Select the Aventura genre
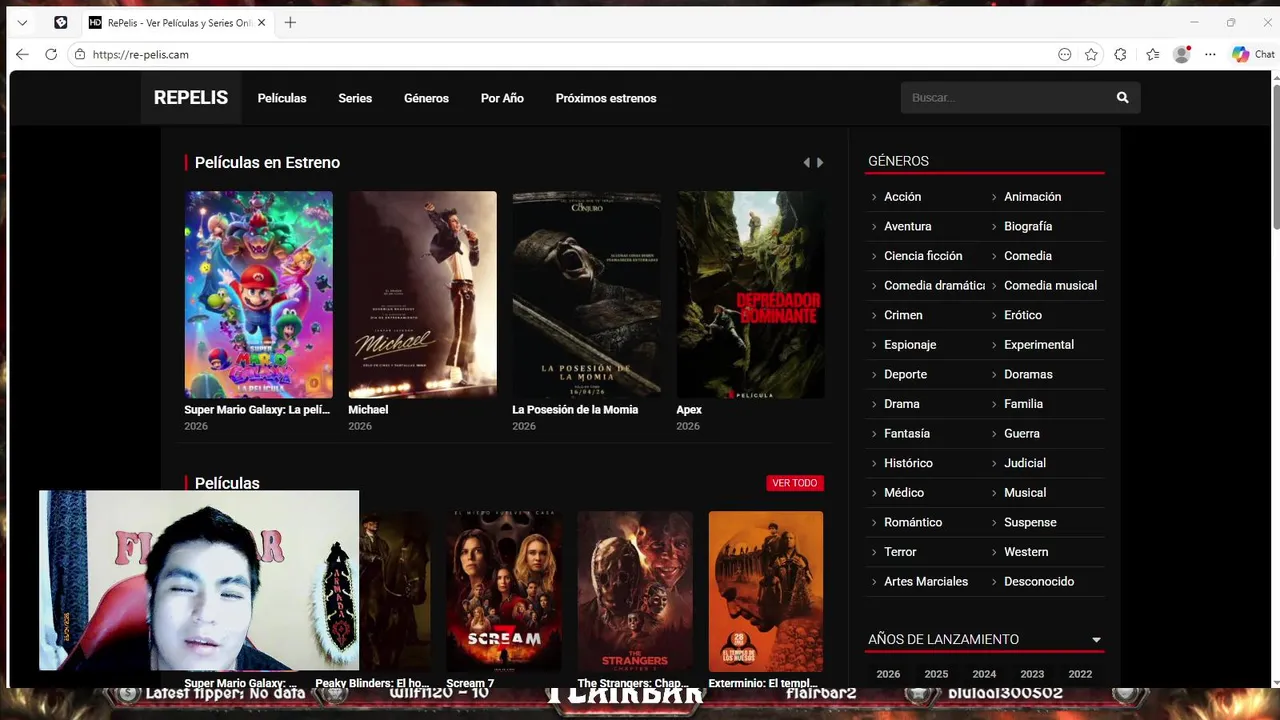The width and height of the screenshot is (1280, 720). click(x=907, y=226)
